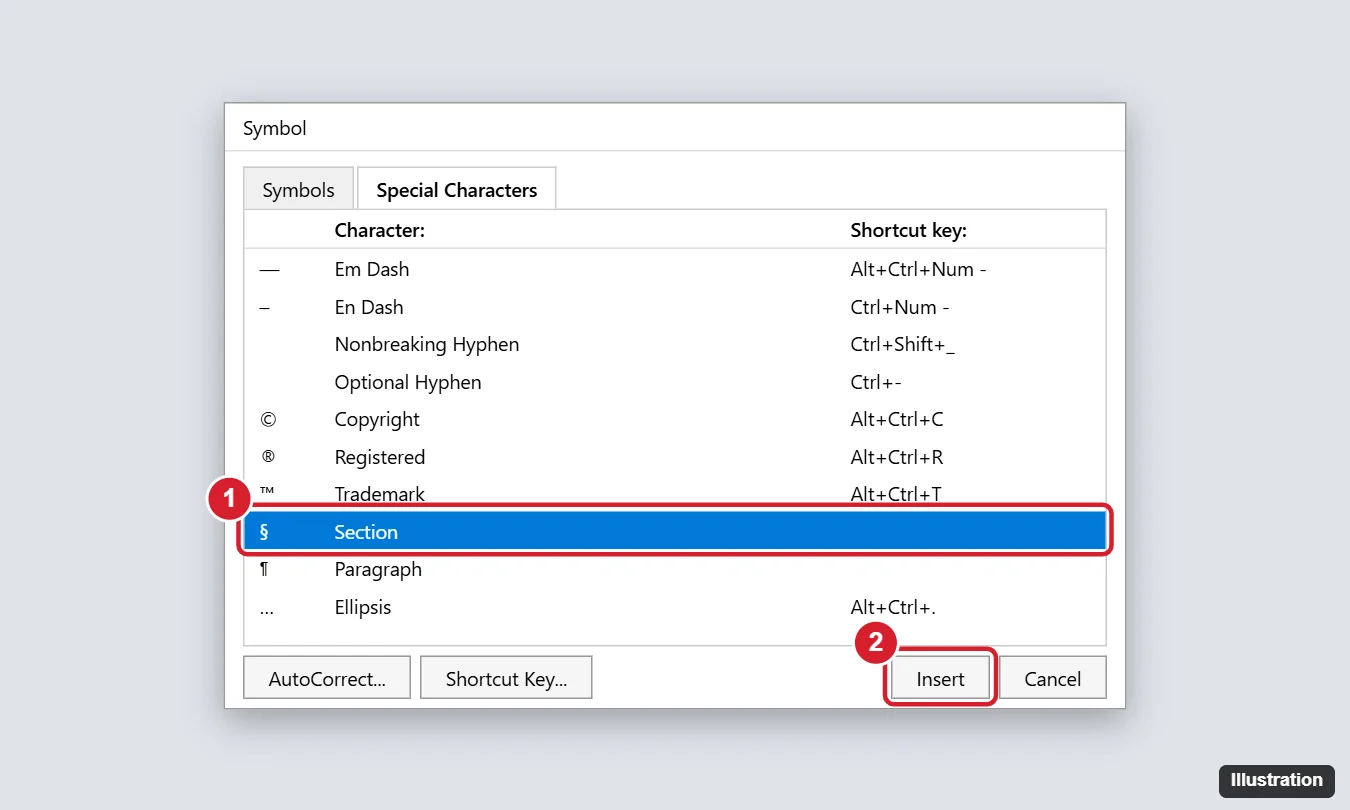
Task: Select the Paragraph character row
Action: coord(675,570)
